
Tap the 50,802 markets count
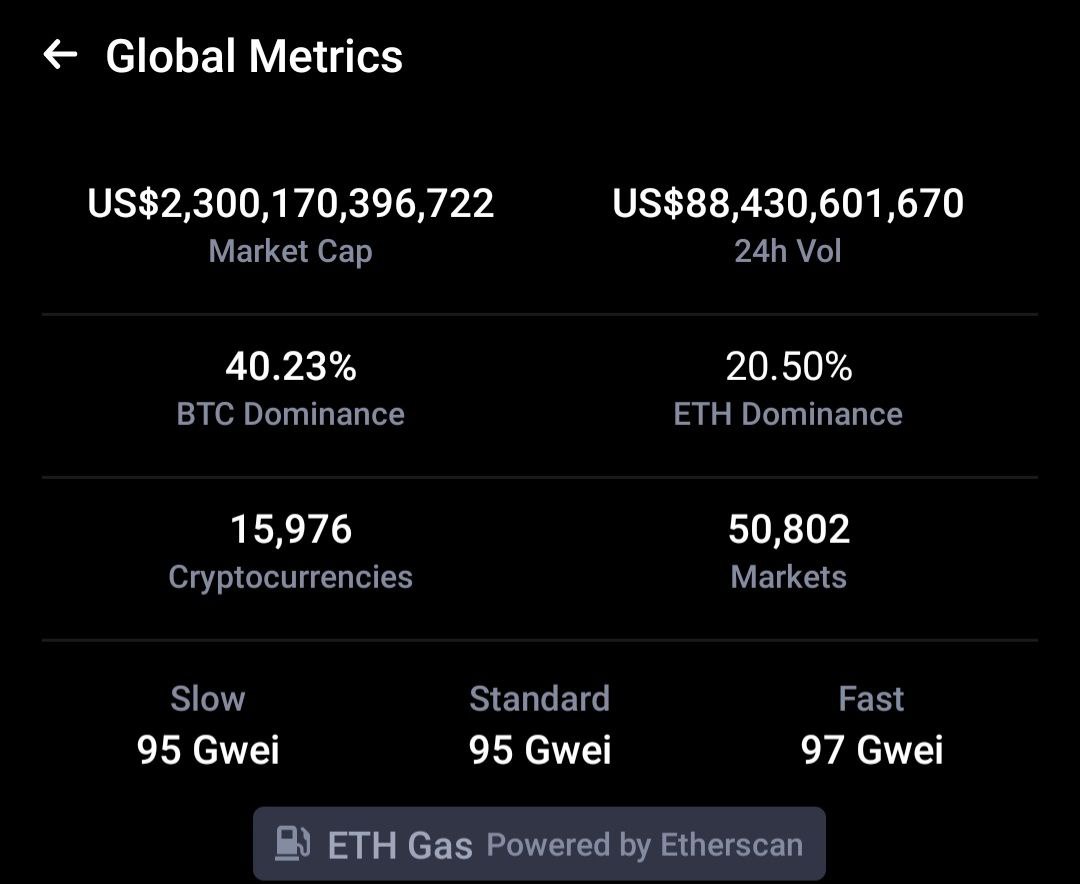click(x=789, y=529)
